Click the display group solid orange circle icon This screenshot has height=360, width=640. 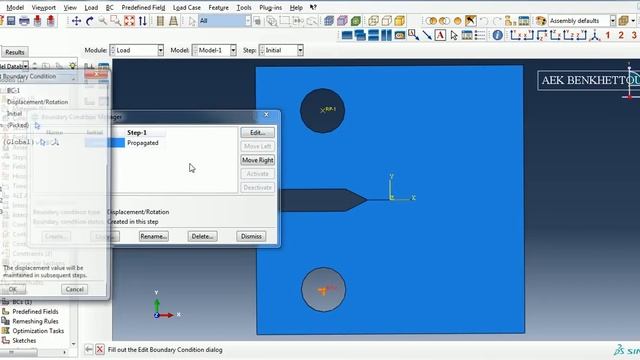[458, 21]
